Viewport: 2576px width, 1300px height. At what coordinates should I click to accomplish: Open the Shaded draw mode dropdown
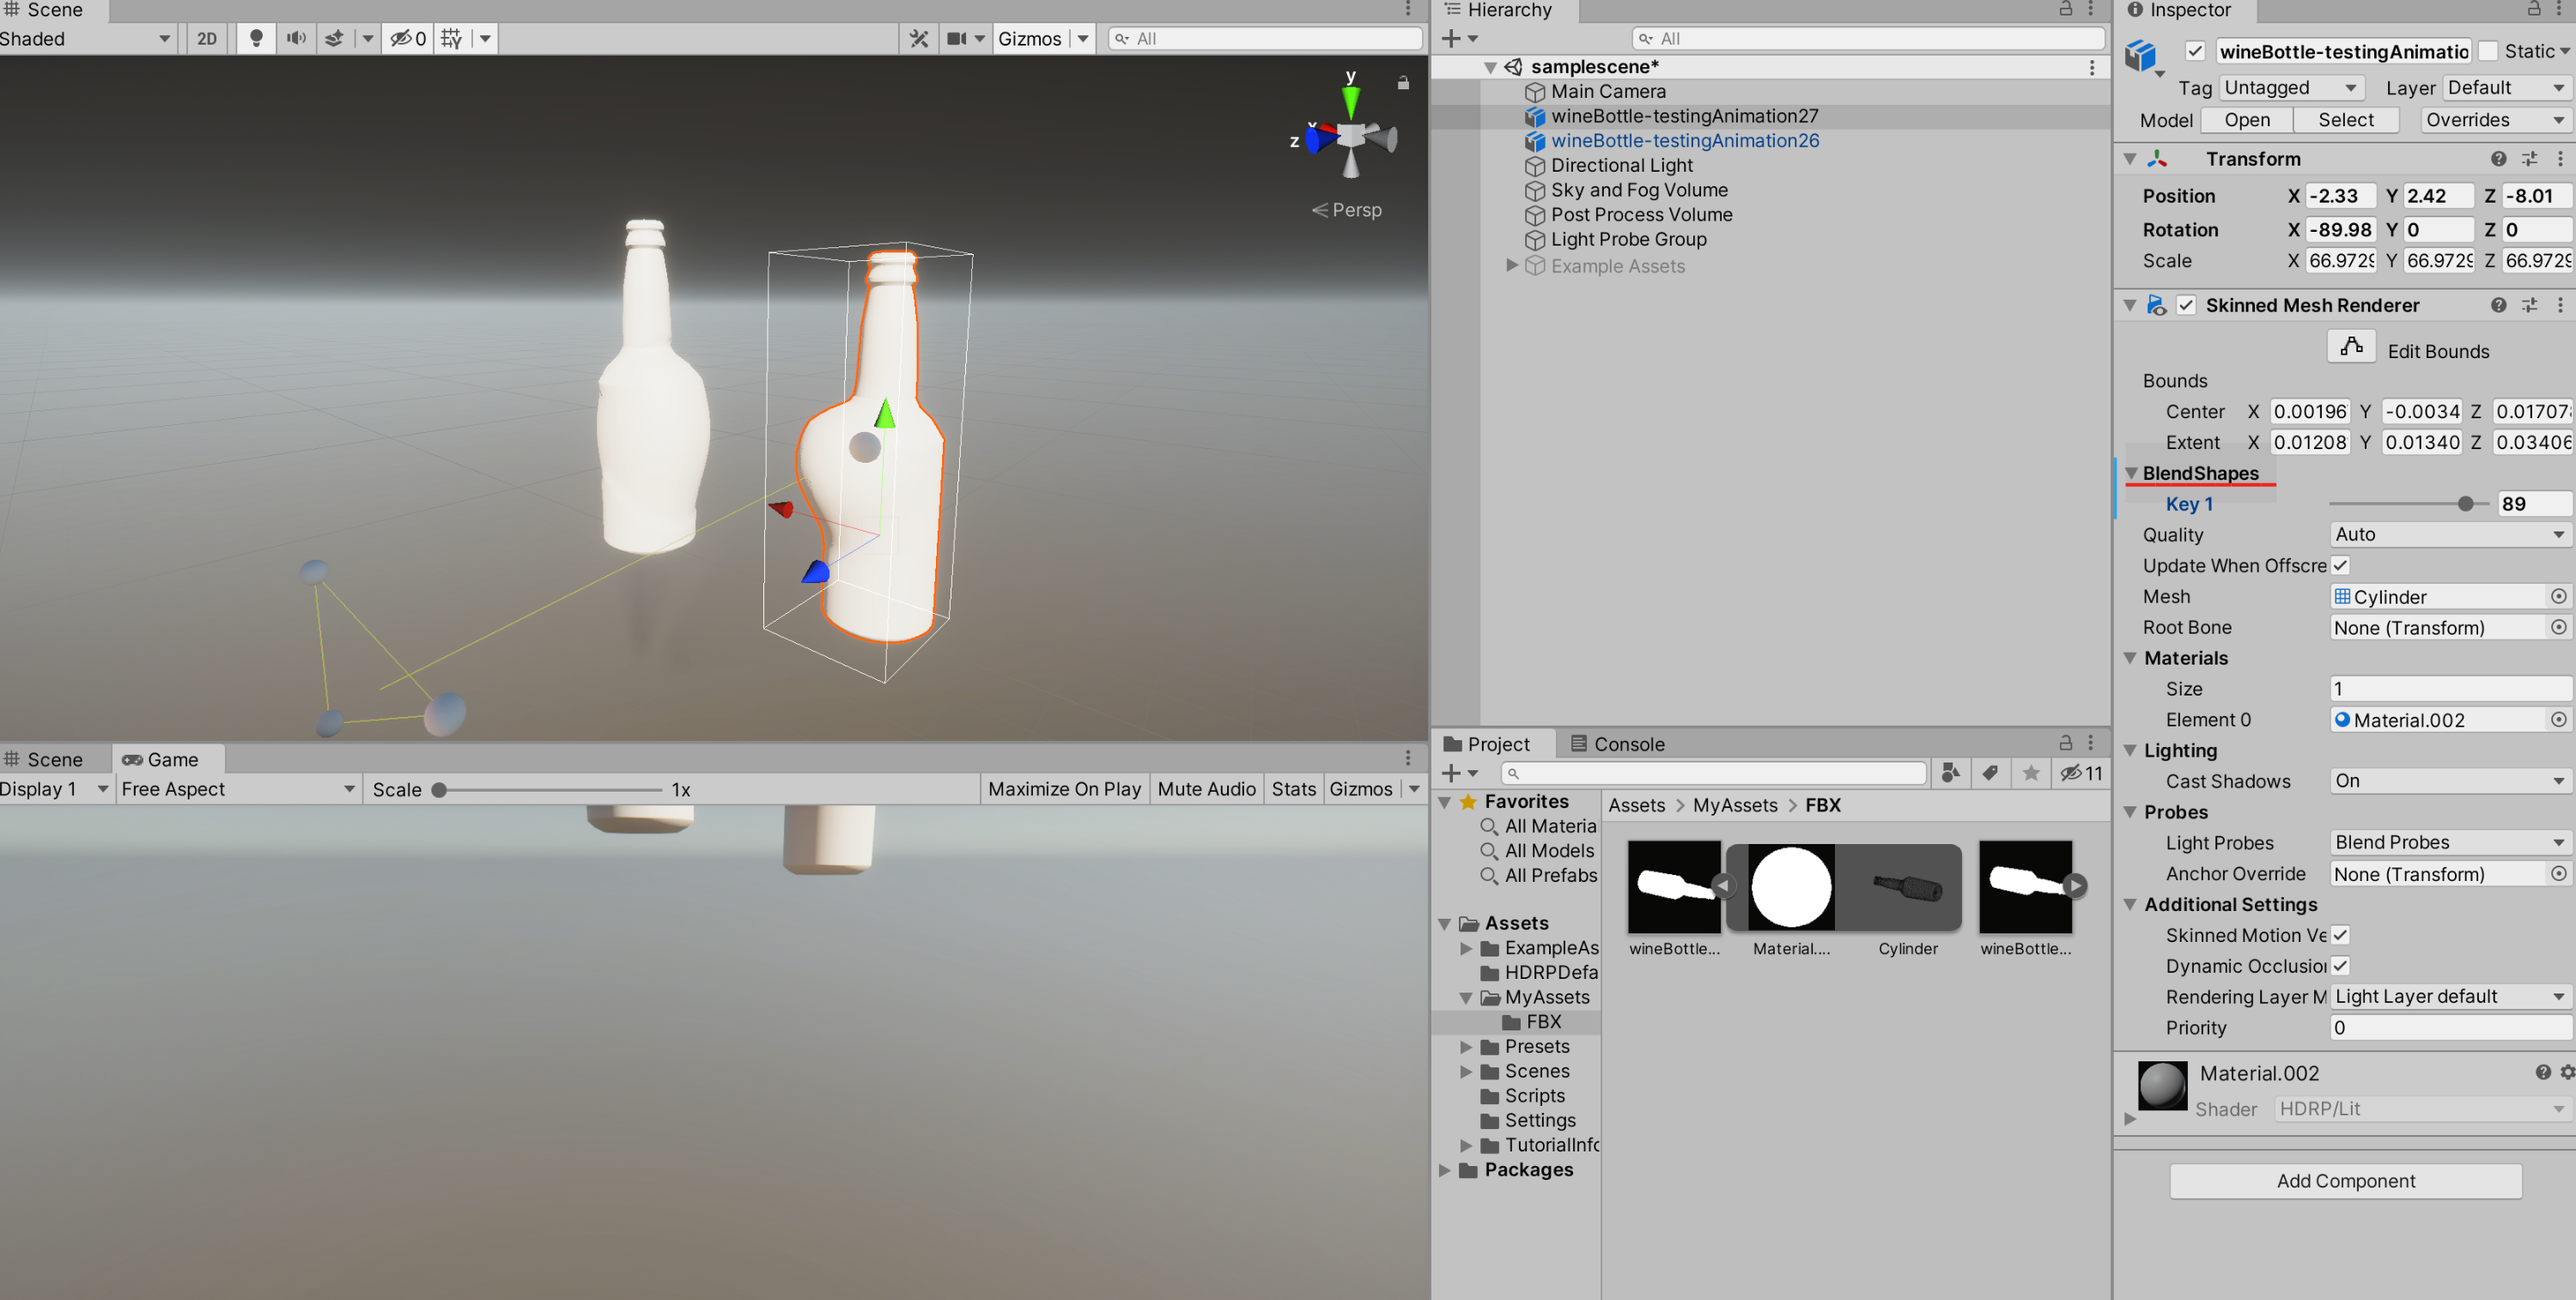click(x=87, y=38)
